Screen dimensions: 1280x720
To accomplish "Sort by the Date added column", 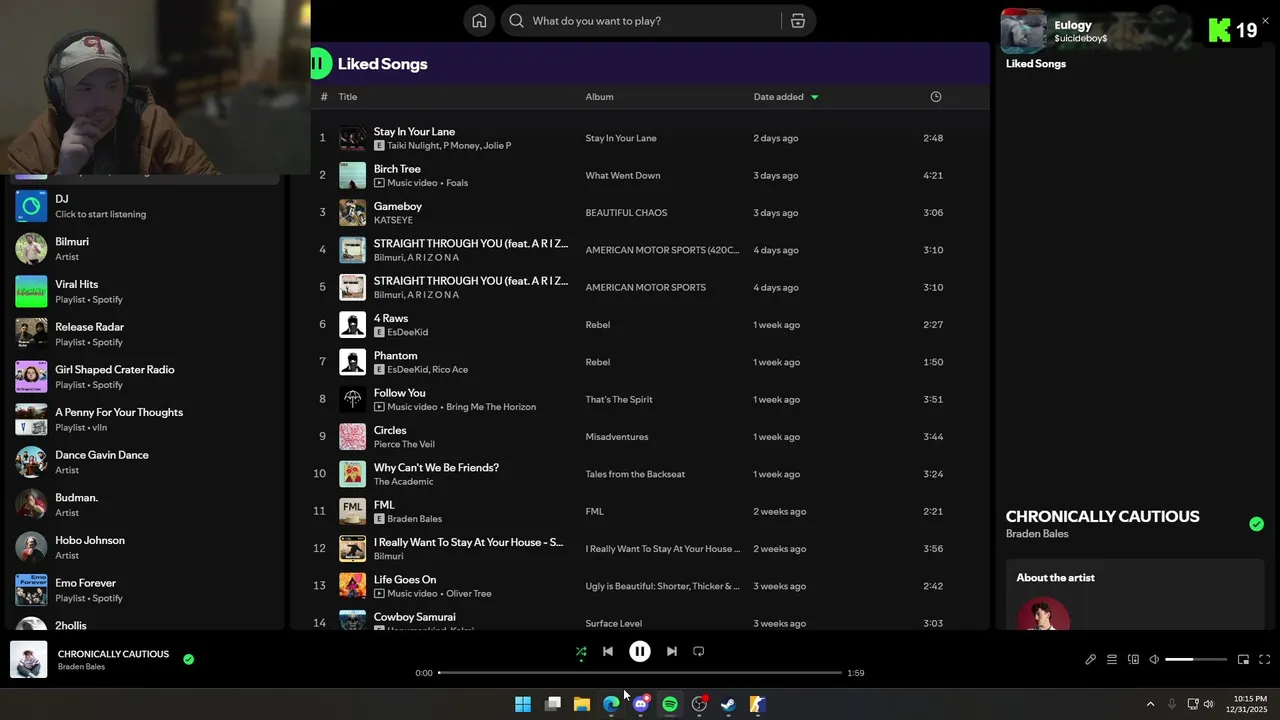I will point(786,97).
